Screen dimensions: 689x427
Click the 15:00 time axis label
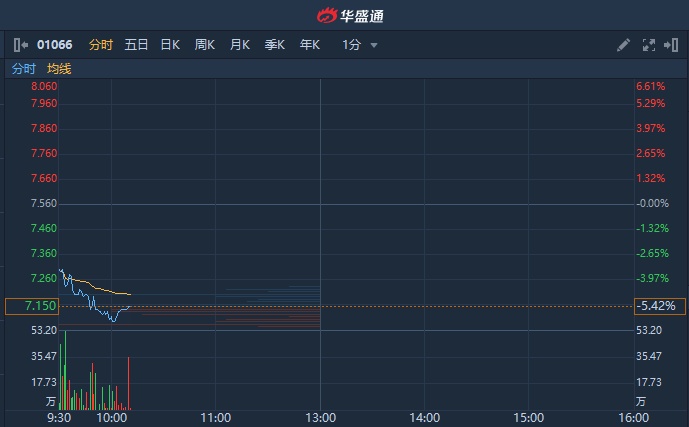(x=529, y=418)
